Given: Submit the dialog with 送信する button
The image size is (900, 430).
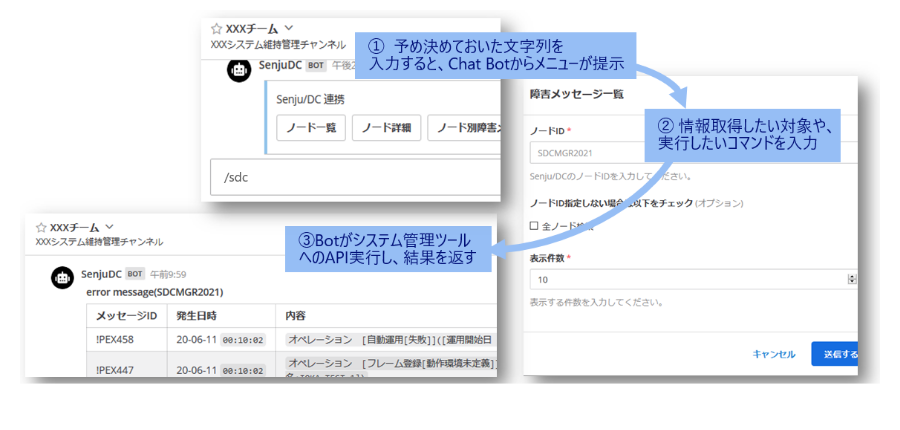Looking at the screenshot, I should 835,354.
